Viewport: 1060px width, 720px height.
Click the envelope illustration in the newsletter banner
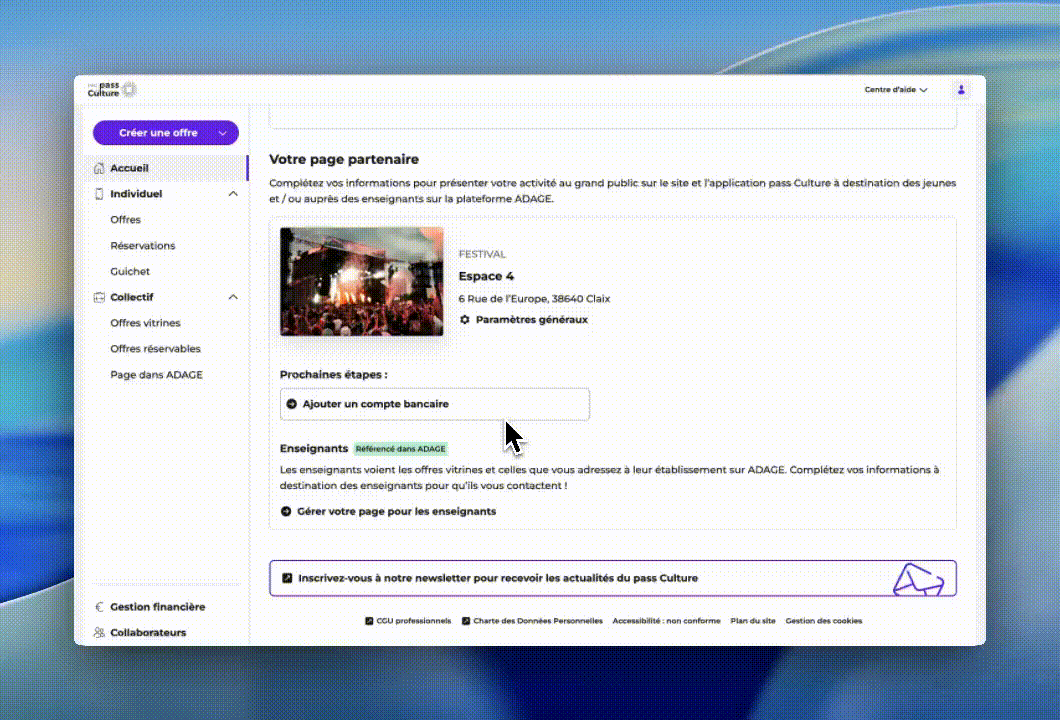click(918, 580)
